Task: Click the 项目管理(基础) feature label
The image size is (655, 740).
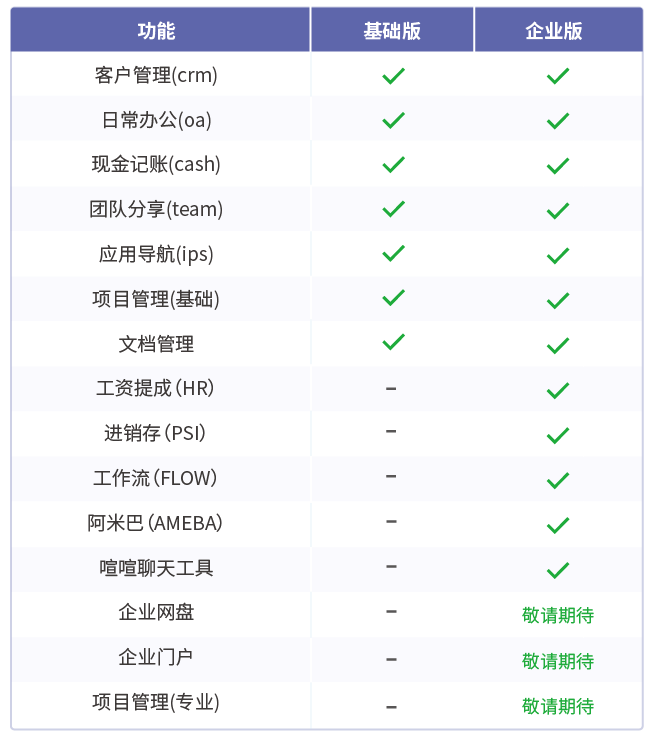Action: click(156, 299)
